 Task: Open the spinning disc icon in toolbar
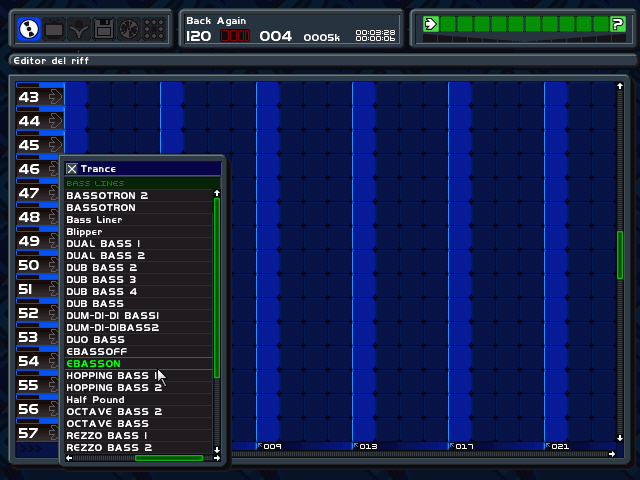(129, 29)
